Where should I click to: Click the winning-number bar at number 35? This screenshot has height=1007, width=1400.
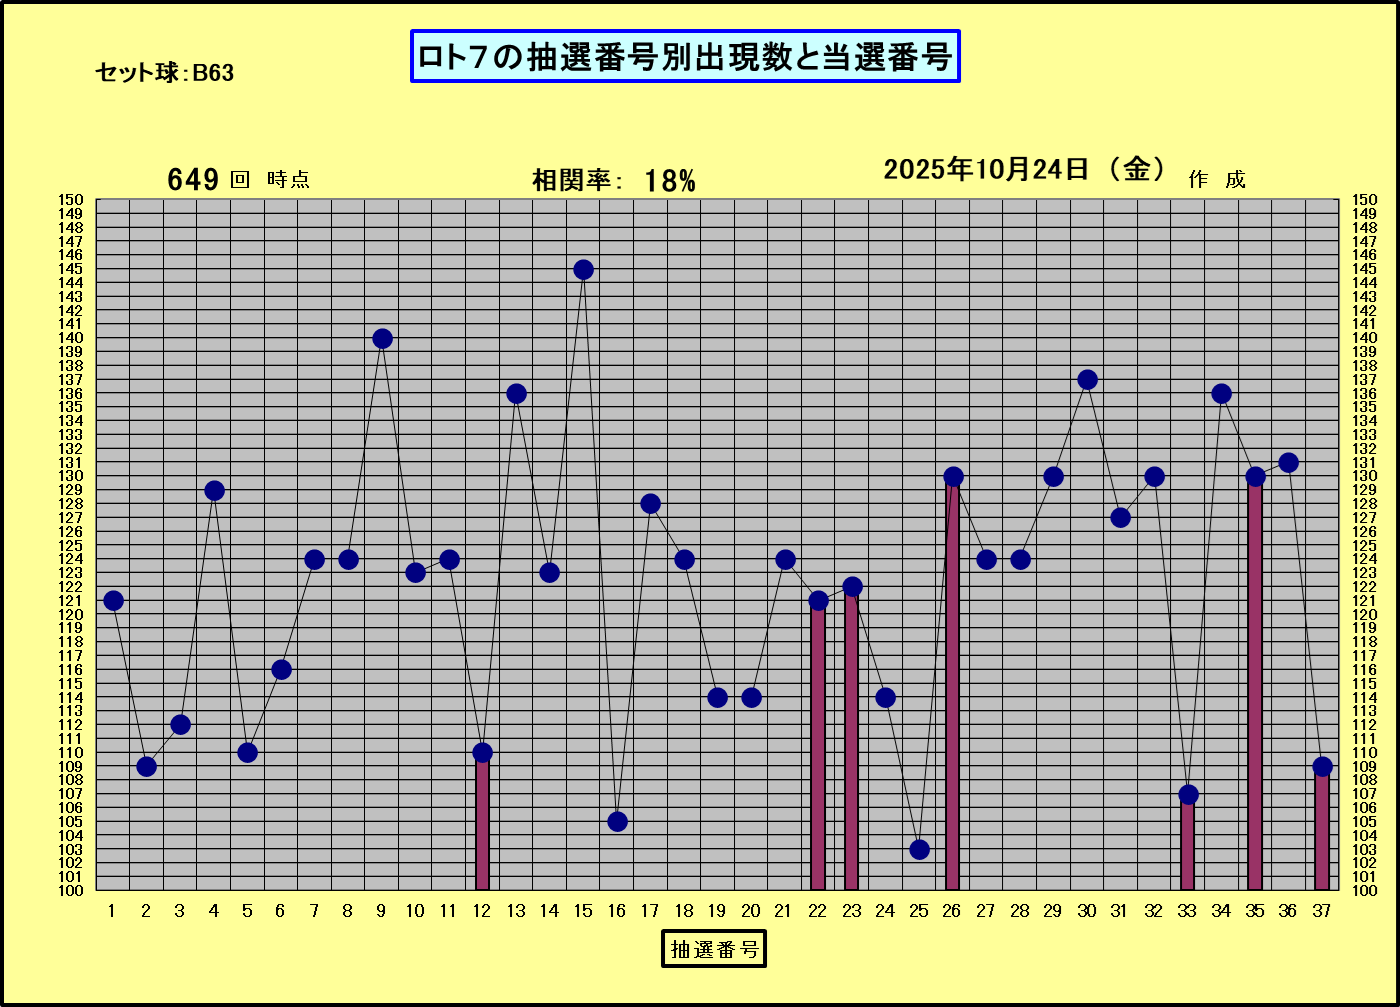tap(1254, 690)
